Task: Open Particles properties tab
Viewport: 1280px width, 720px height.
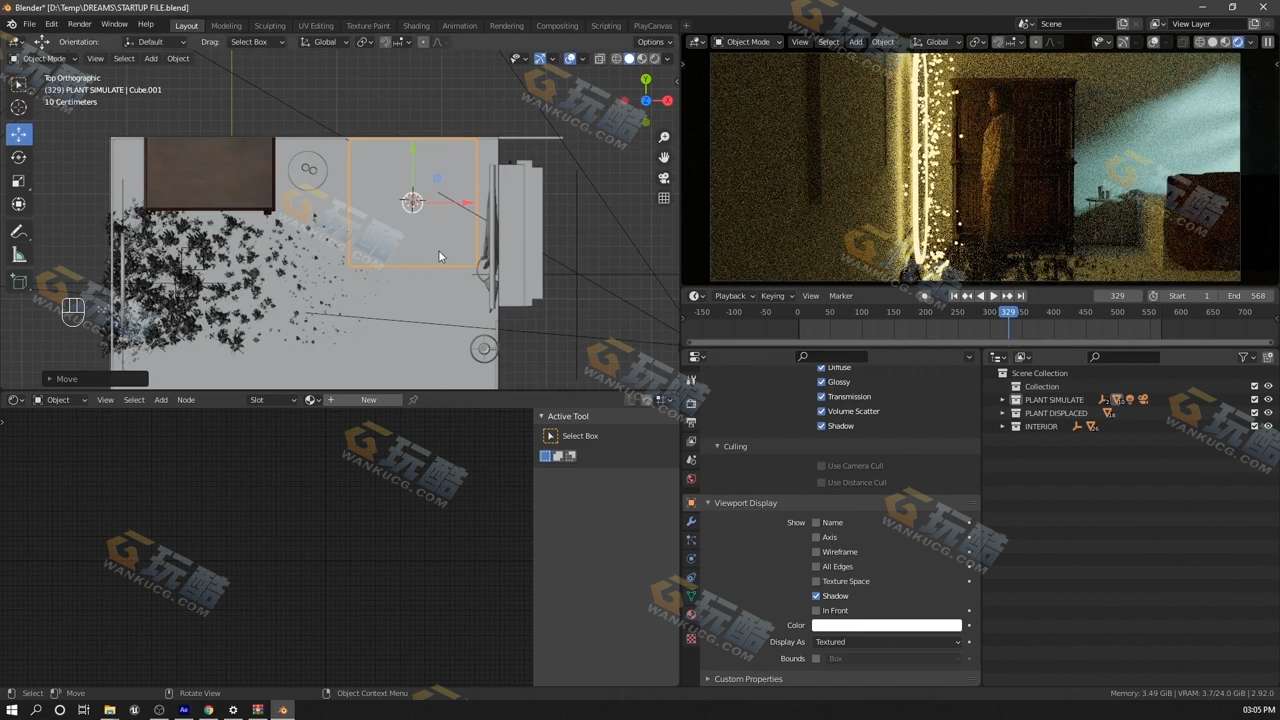Action: coord(691,540)
